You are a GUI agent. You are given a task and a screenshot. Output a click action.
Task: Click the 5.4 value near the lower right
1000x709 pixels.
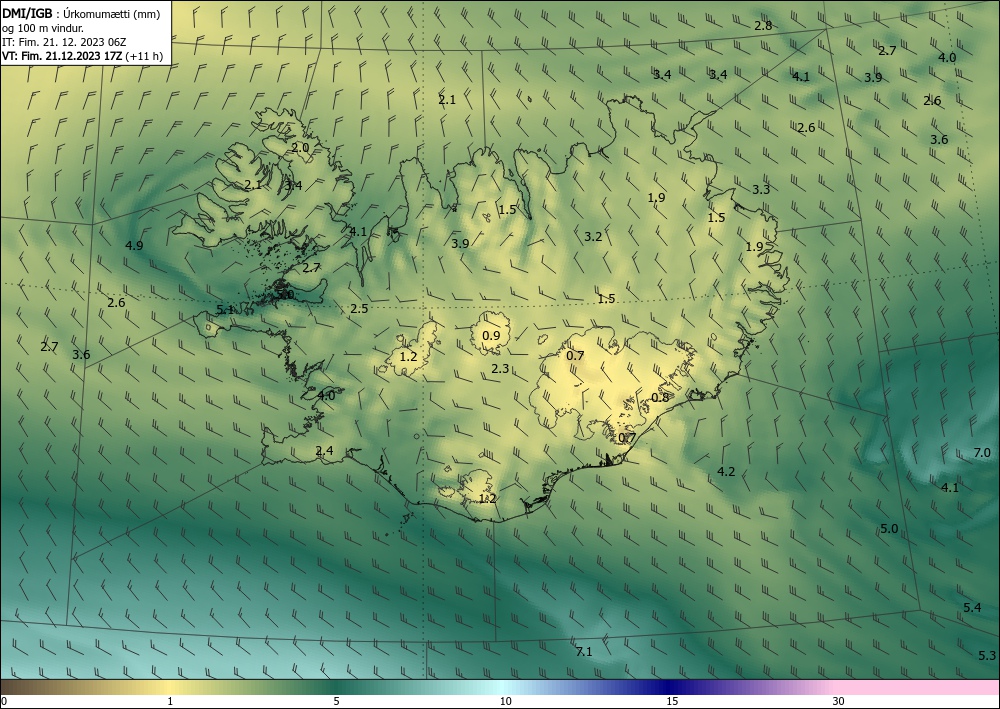[x=972, y=608]
